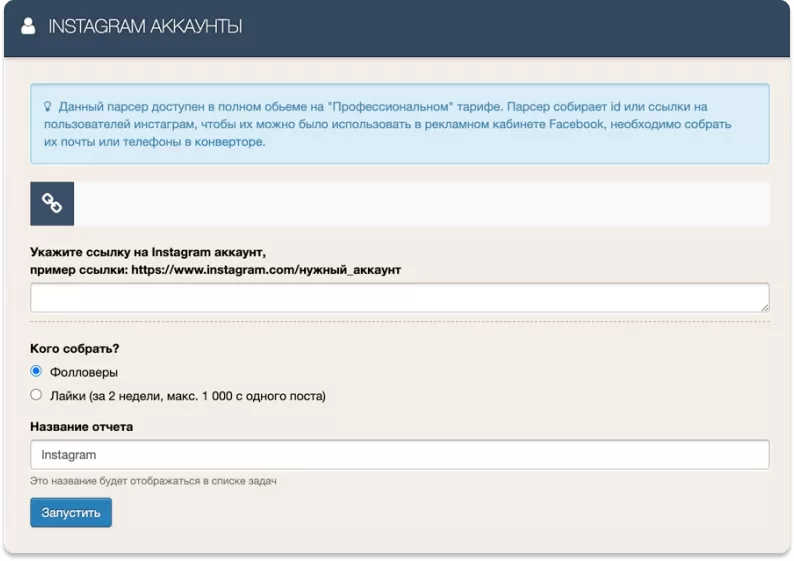
Task: Click the Название отчета label
Action: point(82,427)
